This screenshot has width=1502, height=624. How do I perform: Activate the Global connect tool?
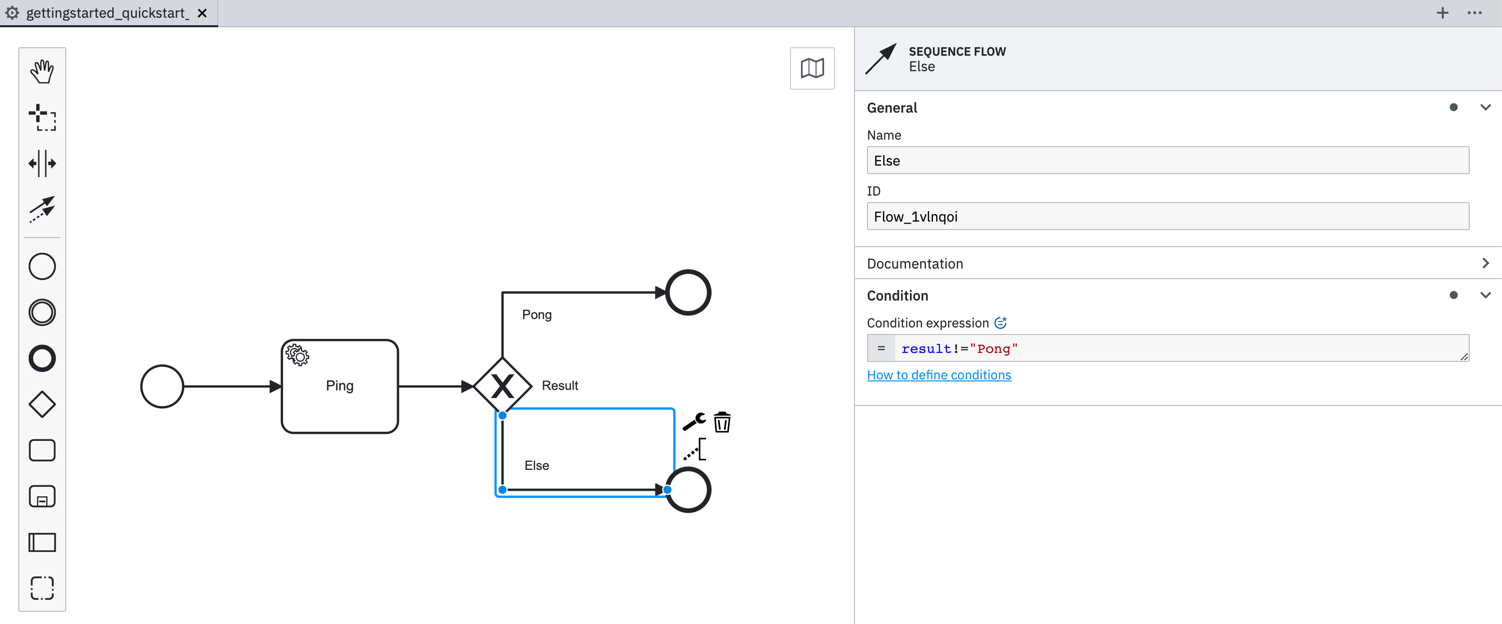42,211
